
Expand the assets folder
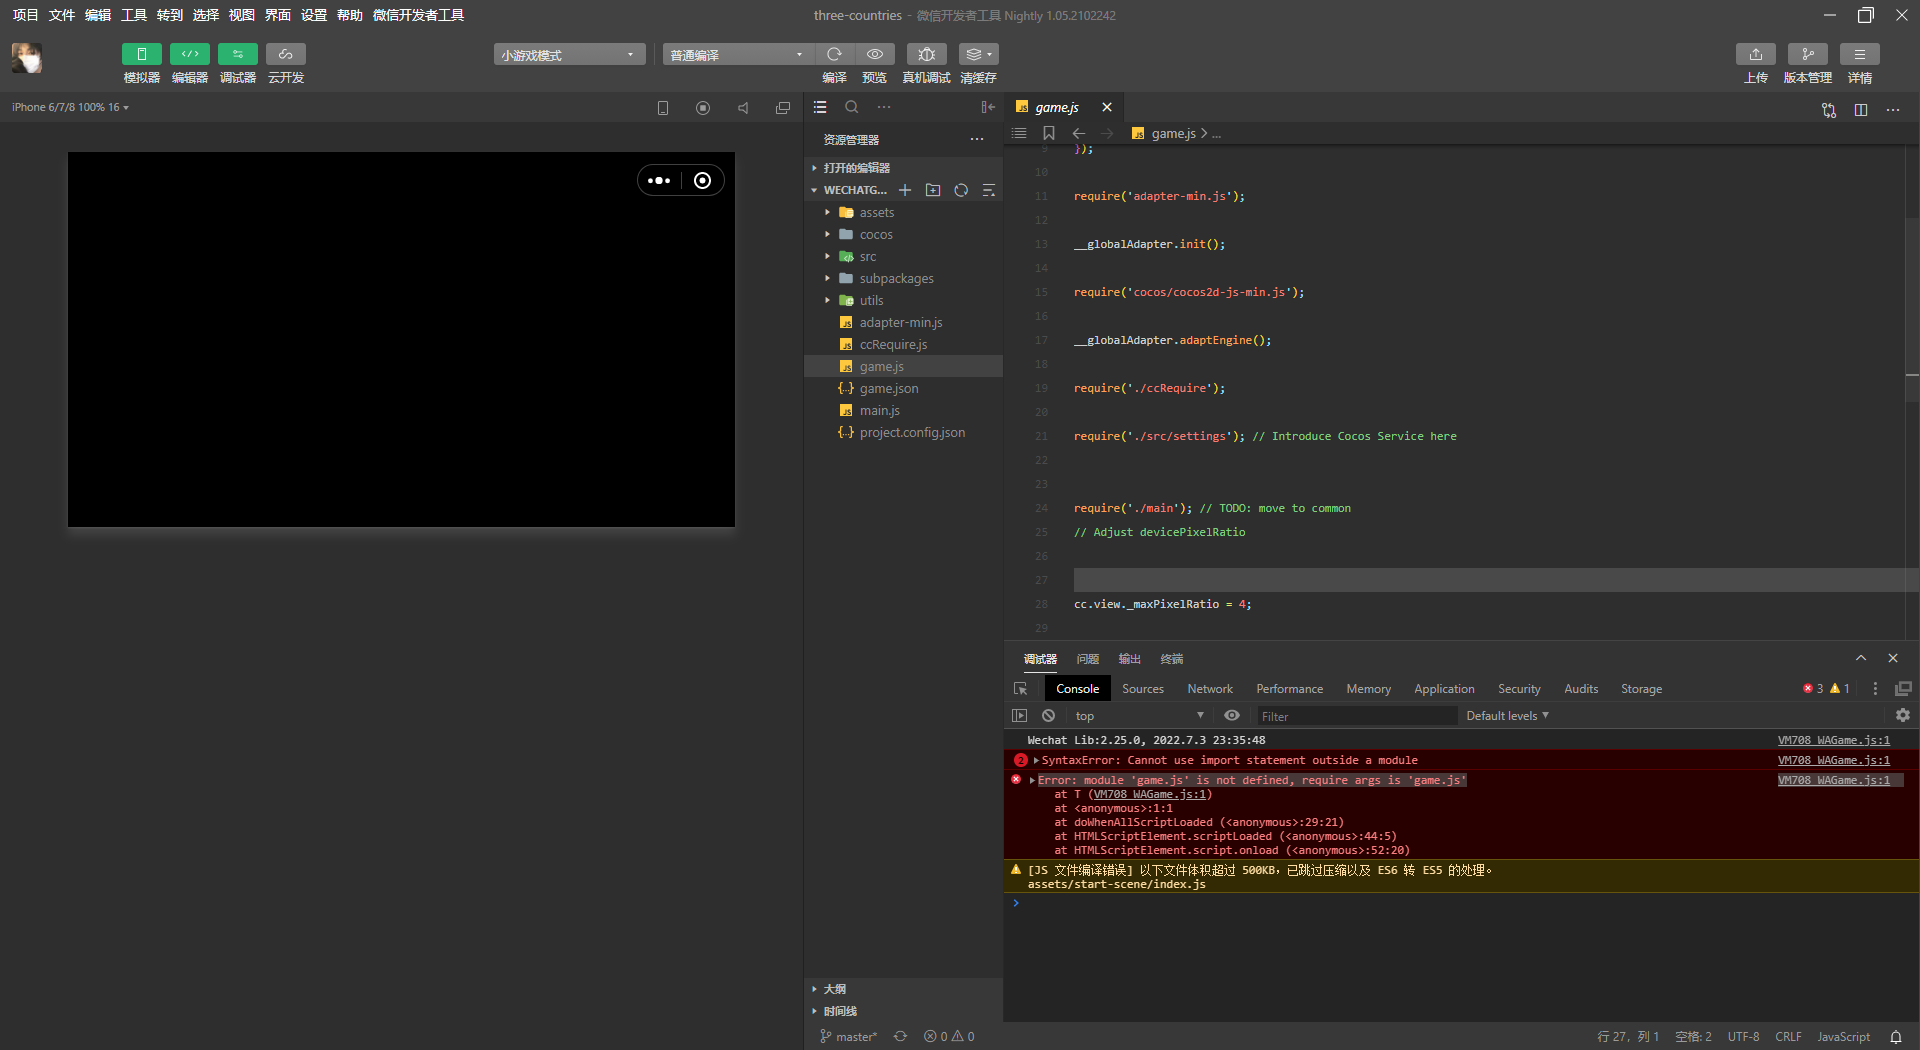876,213
